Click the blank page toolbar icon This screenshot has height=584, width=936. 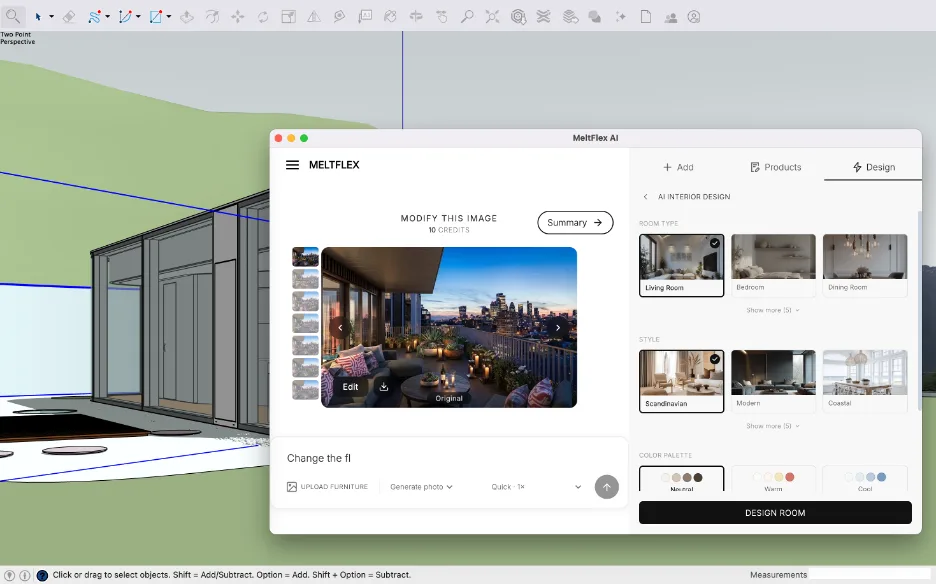(645, 17)
